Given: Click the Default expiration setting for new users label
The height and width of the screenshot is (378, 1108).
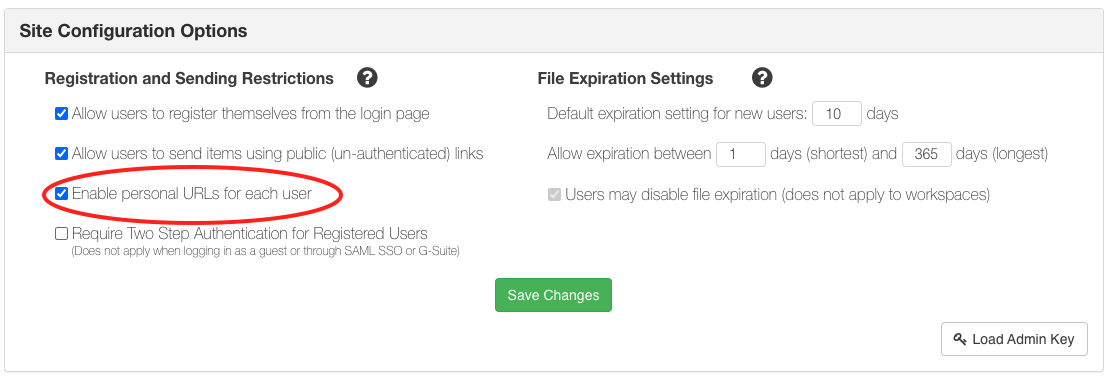Looking at the screenshot, I should click(x=677, y=114).
